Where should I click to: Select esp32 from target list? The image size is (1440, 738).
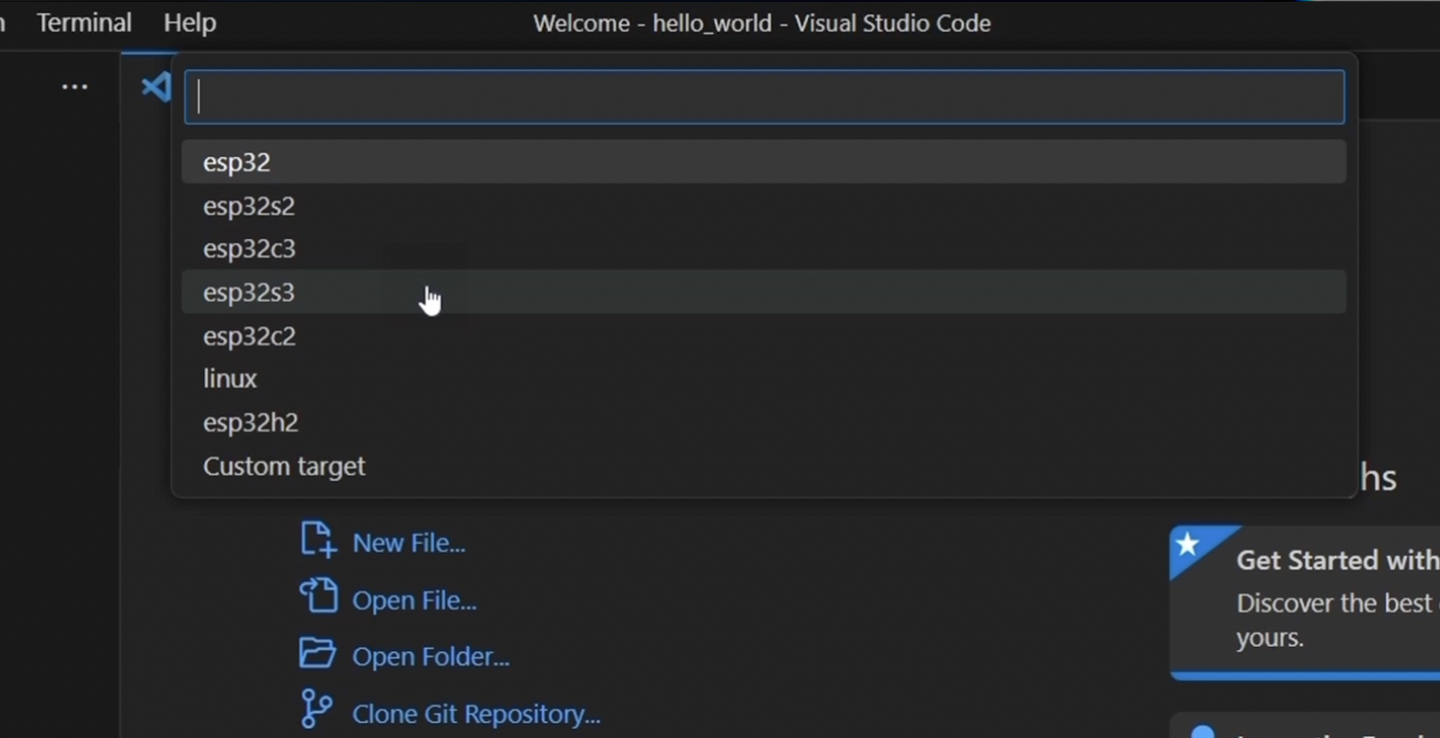(237, 162)
